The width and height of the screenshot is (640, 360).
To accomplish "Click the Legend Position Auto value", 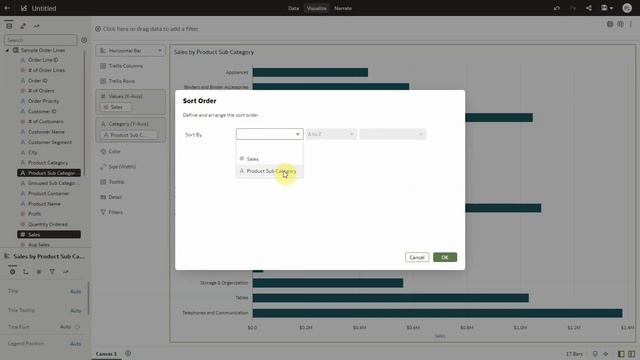I will pyautogui.click(x=76, y=344).
